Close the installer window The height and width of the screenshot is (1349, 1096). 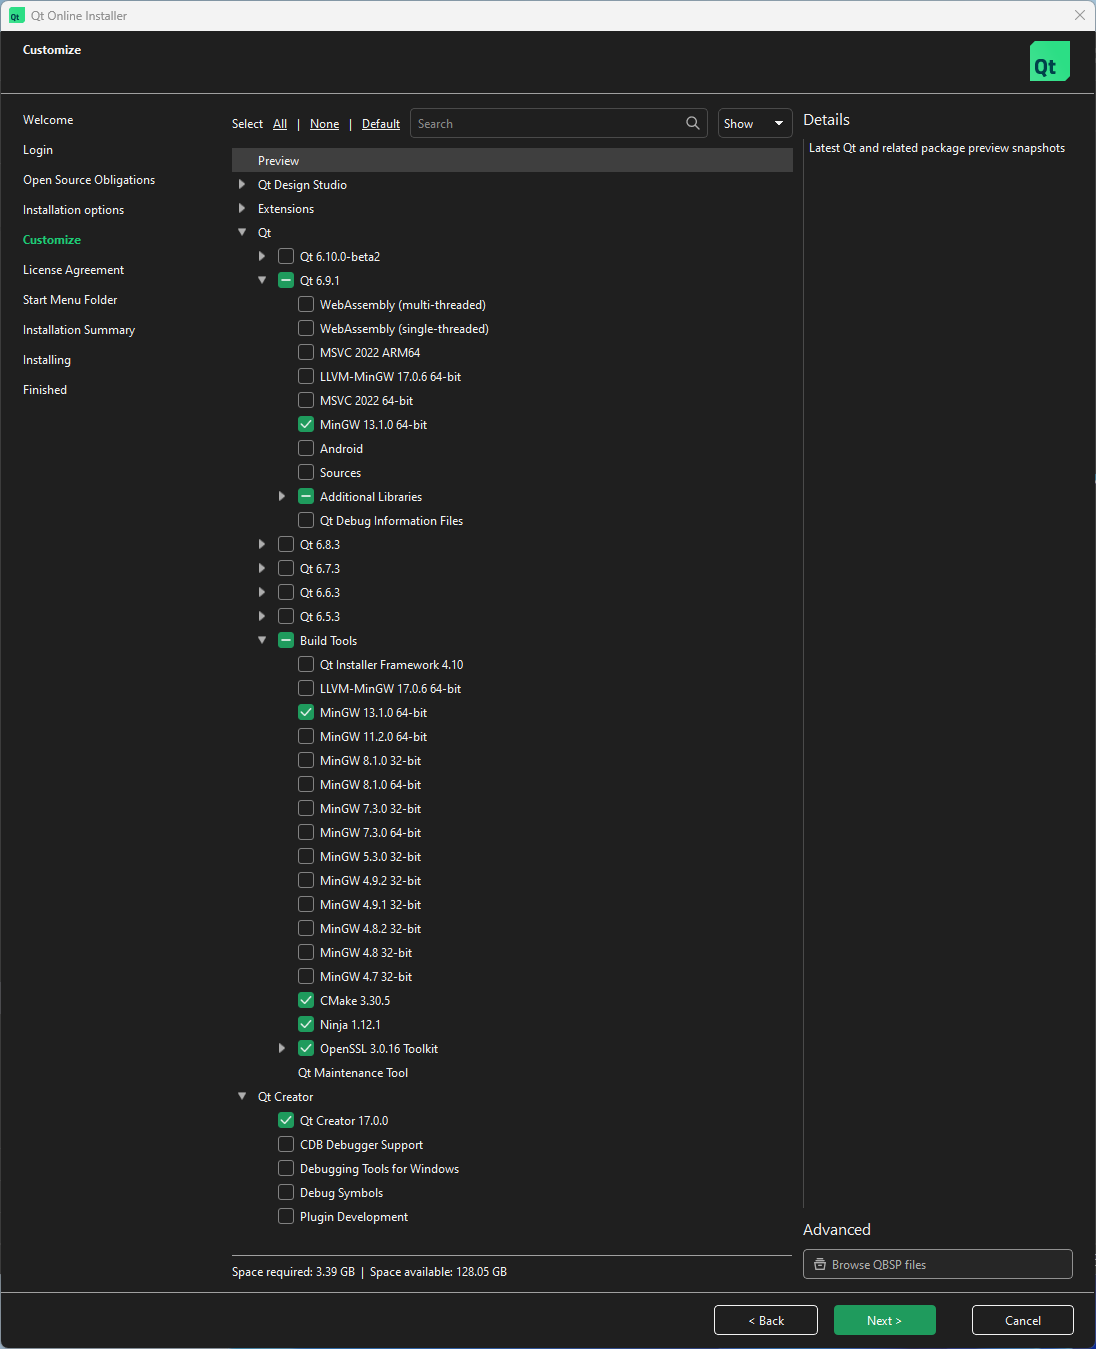[x=1079, y=16]
